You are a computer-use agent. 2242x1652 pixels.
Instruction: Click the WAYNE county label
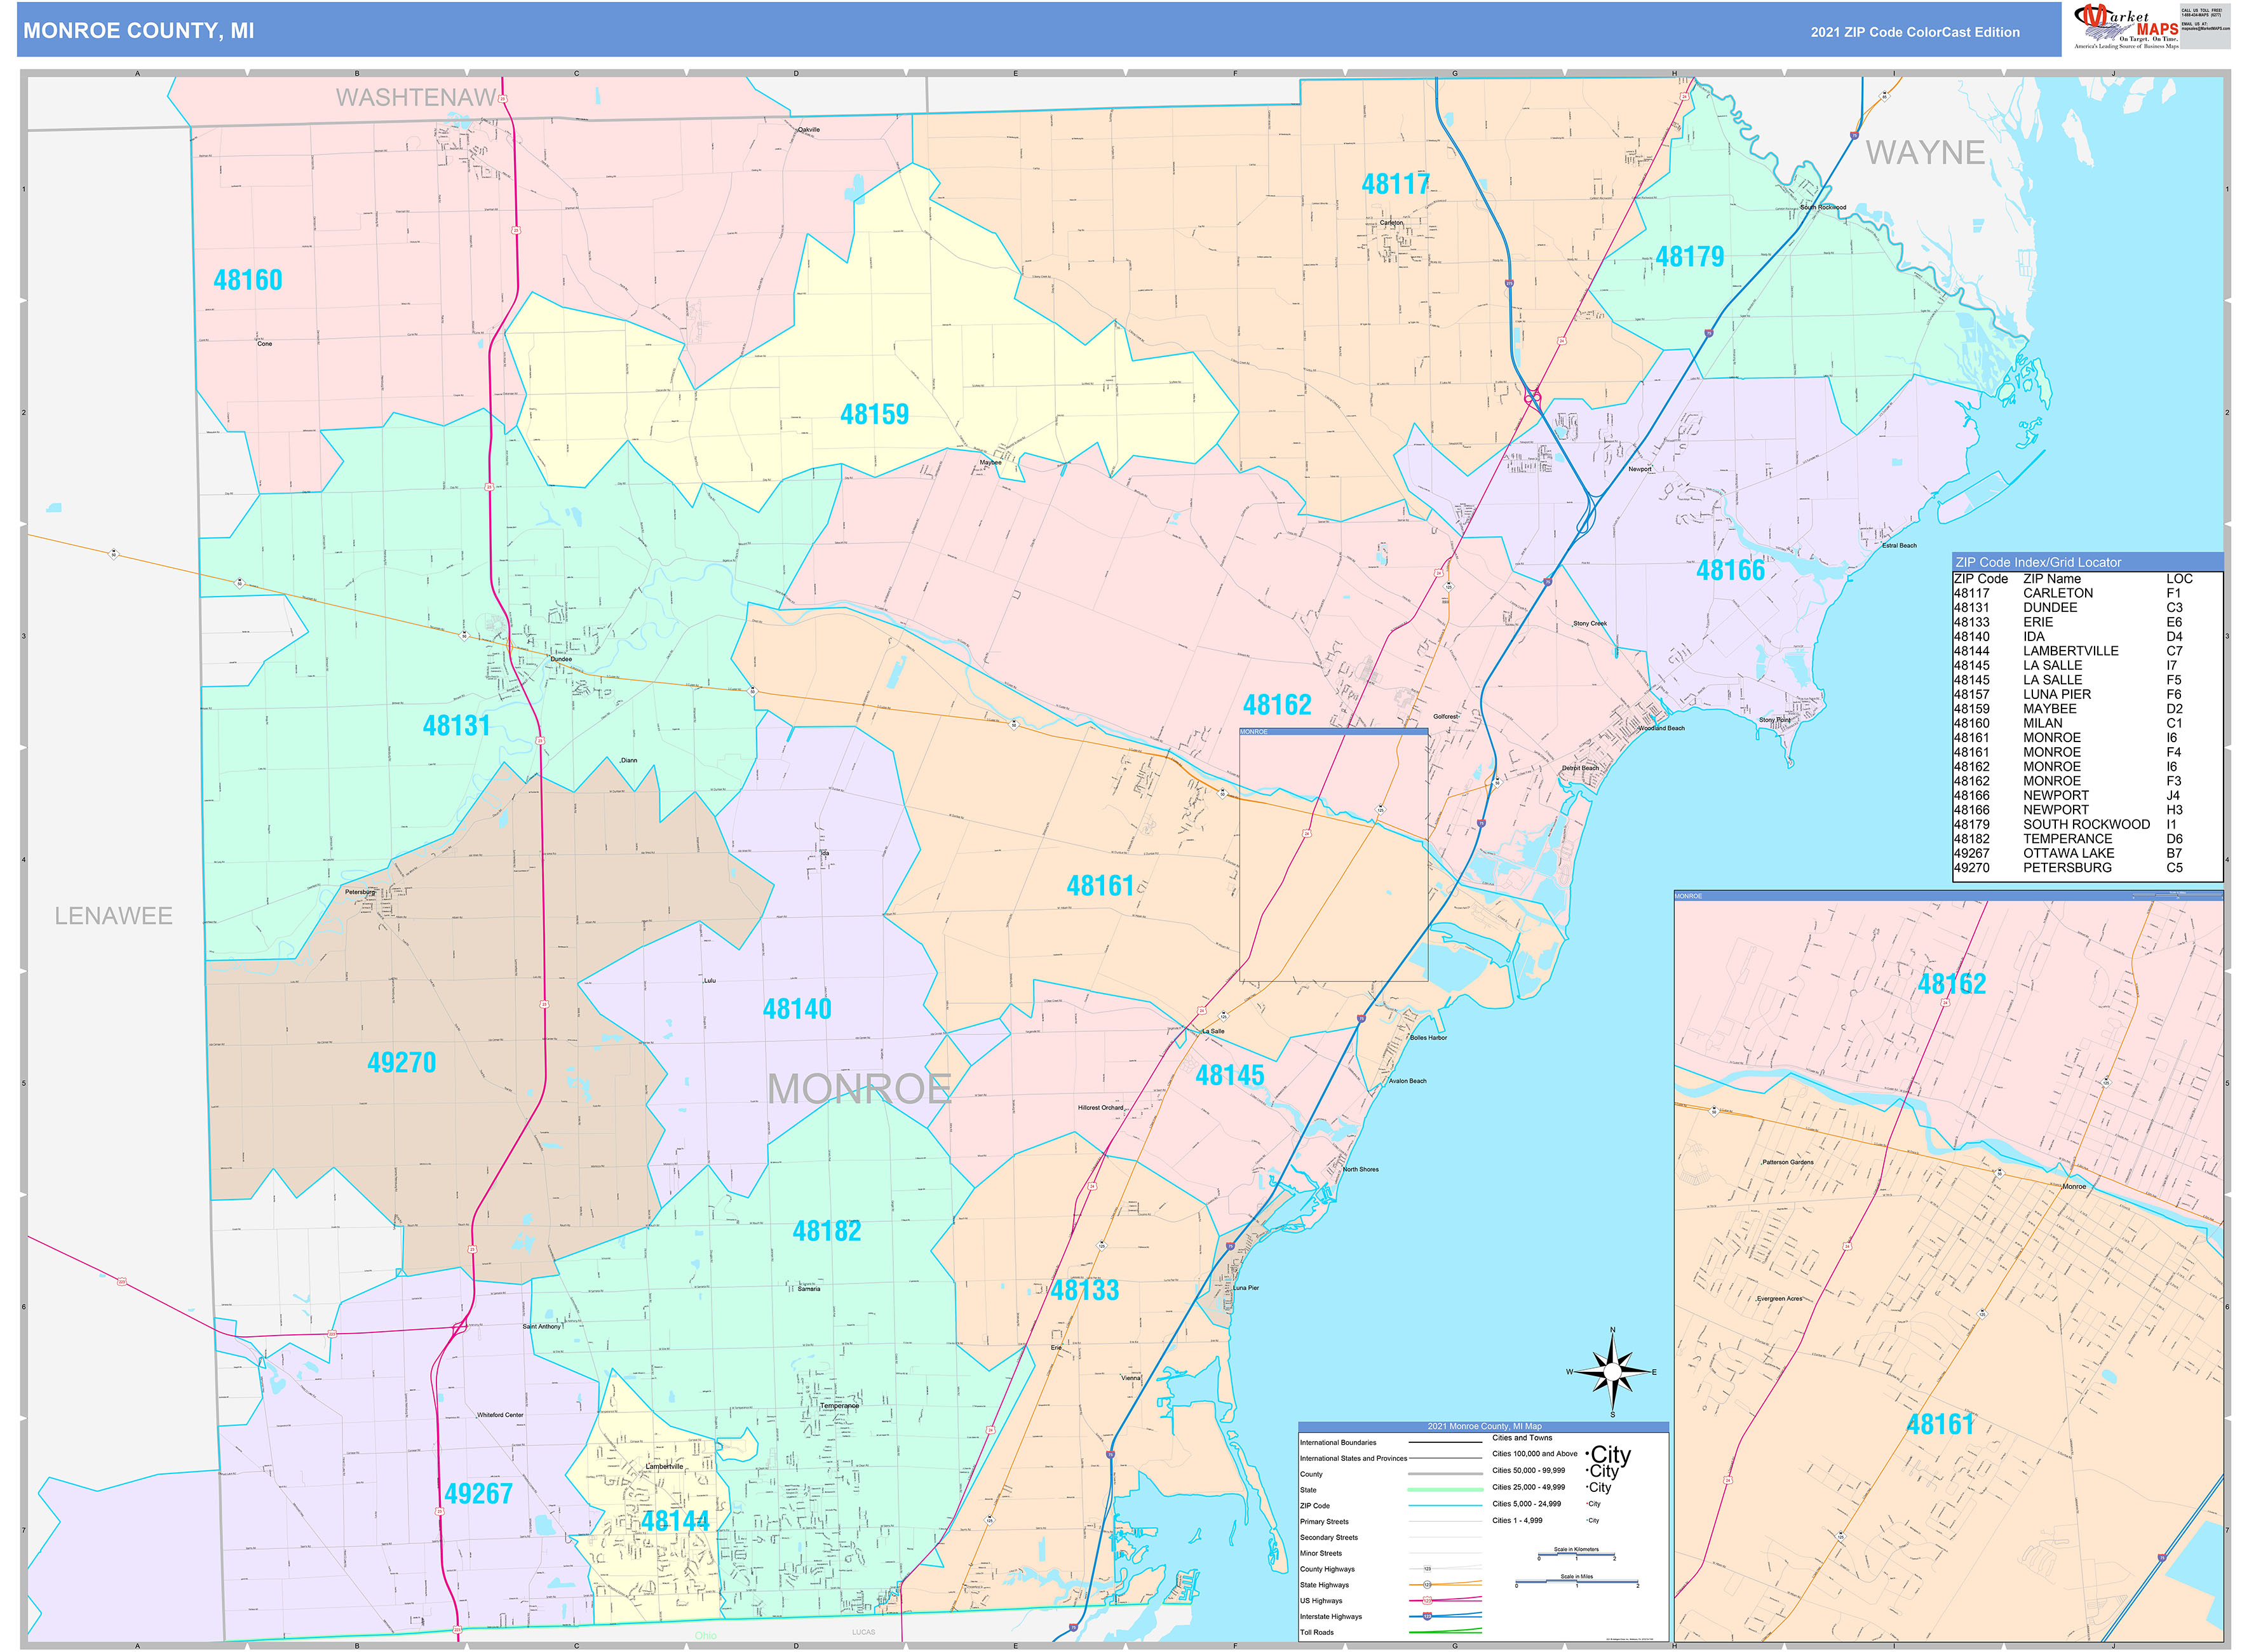tap(1925, 153)
